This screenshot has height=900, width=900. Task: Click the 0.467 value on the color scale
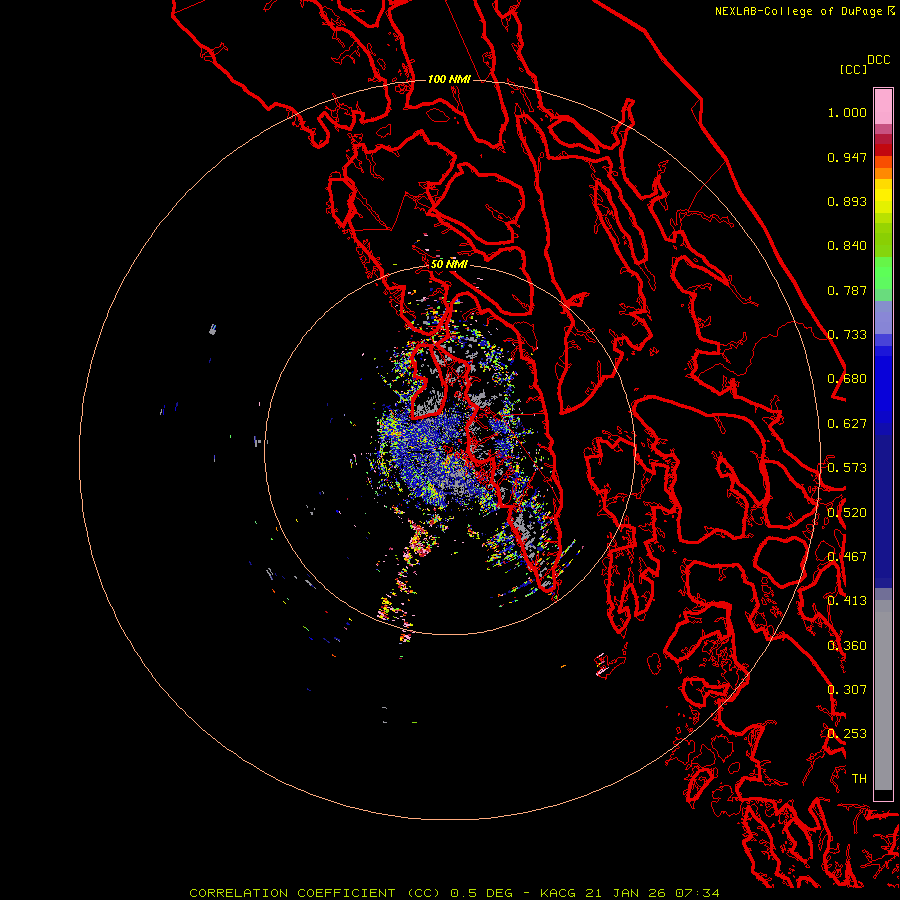(847, 557)
